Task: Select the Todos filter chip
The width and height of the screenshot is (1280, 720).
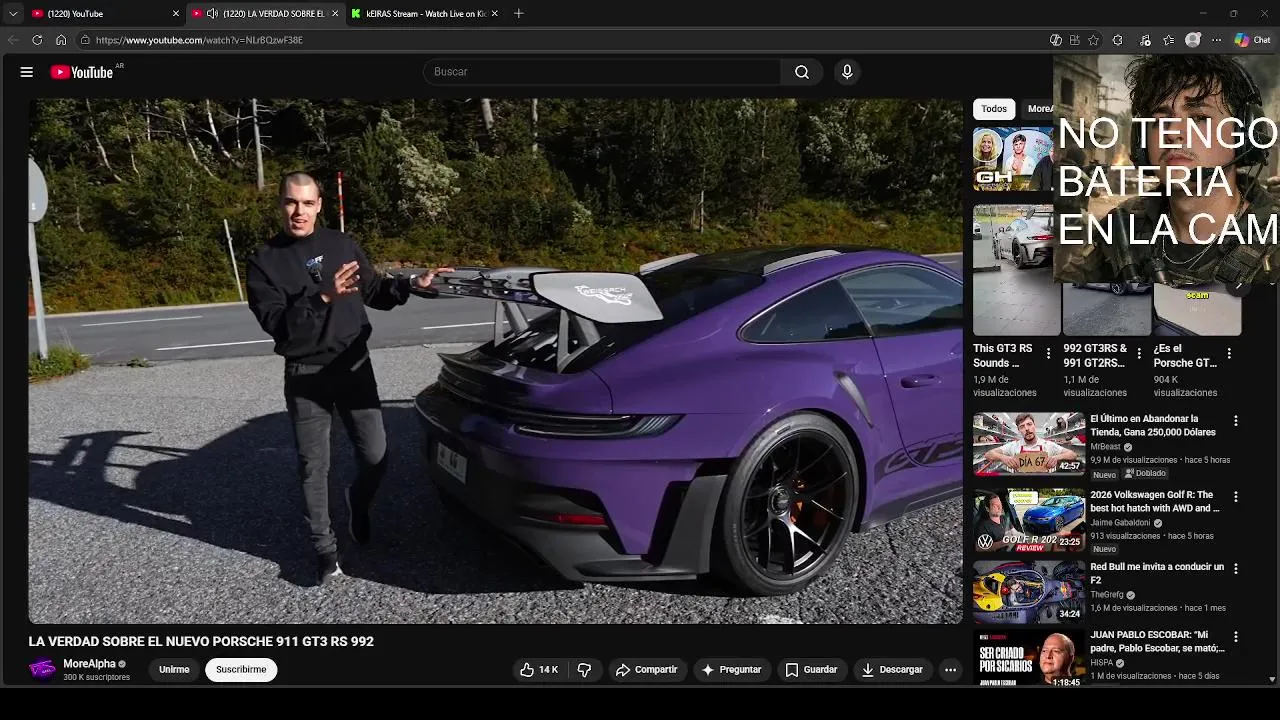Action: (x=994, y=109)
